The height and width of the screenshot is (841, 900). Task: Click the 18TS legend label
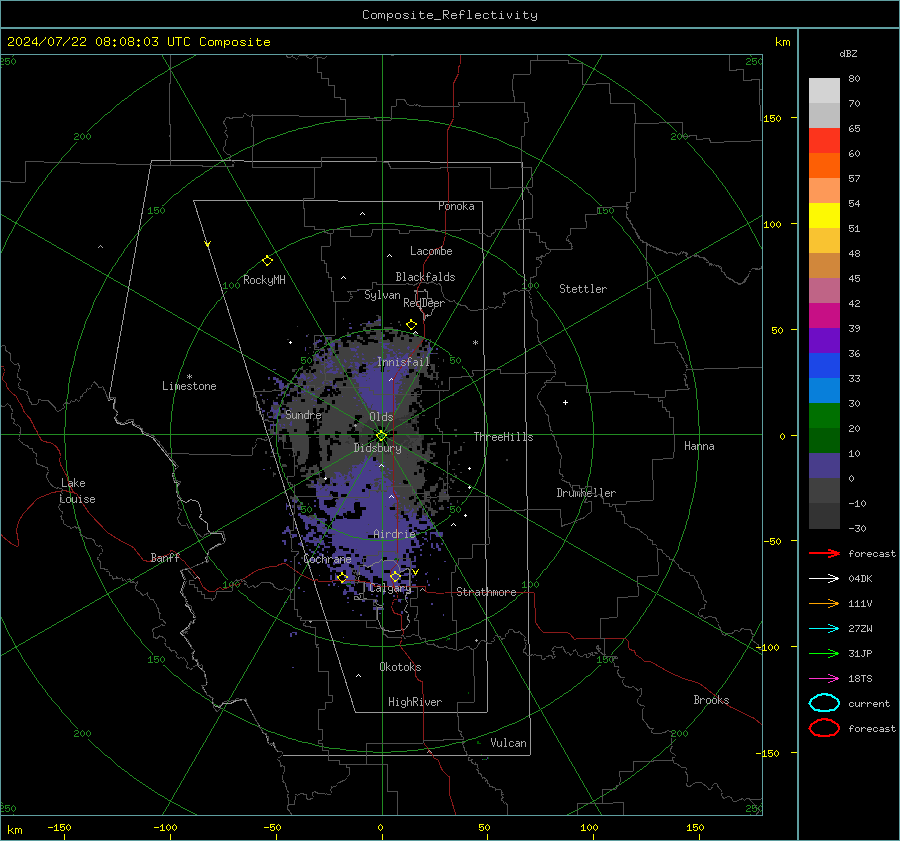click(x=860, y=679)
